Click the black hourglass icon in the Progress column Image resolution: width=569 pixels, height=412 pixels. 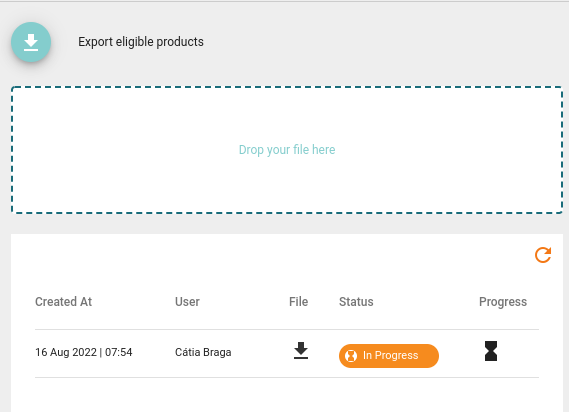click(x=491, y=351)
